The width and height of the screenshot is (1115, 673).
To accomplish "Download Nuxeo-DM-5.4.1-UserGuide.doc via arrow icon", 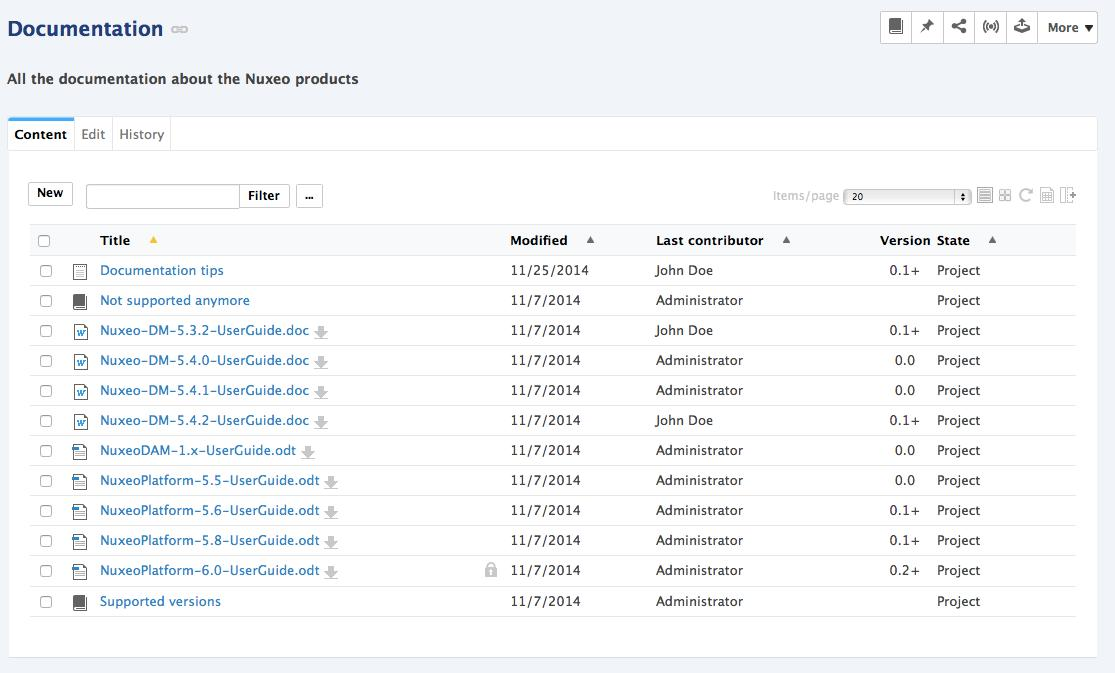I will click(321, 391).
